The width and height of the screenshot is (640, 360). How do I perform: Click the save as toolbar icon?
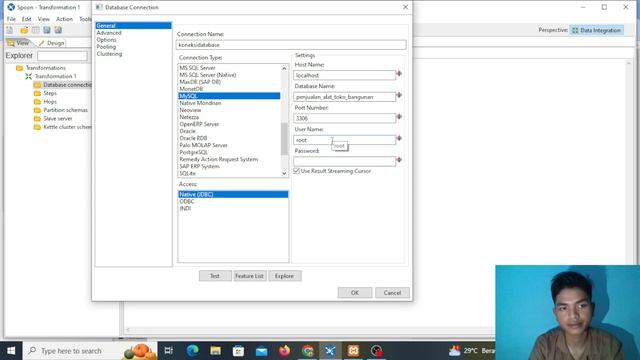click(x=58, y=30)
